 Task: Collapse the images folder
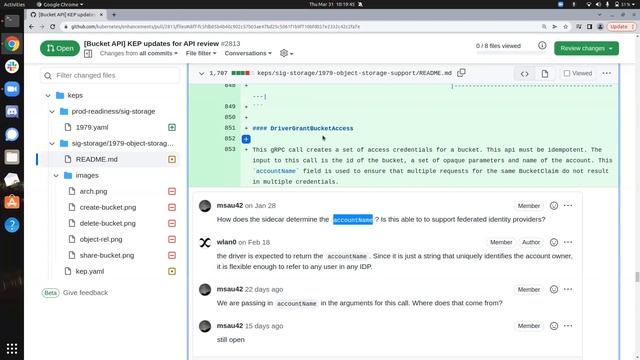coord(56,176)
